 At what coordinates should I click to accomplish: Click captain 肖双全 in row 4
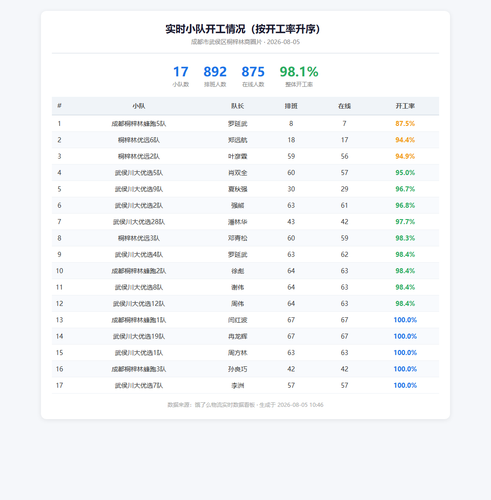click(x=238, y=173)
